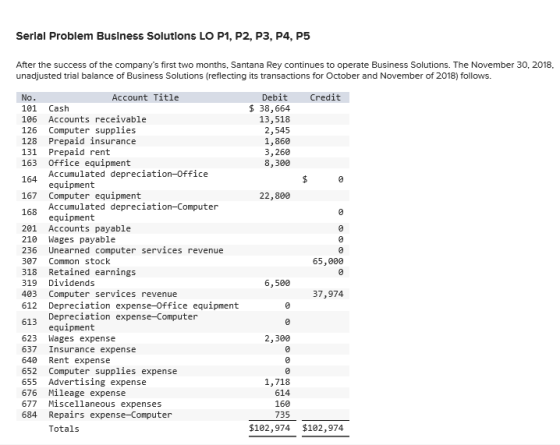Click account number 655

(29, 382)
